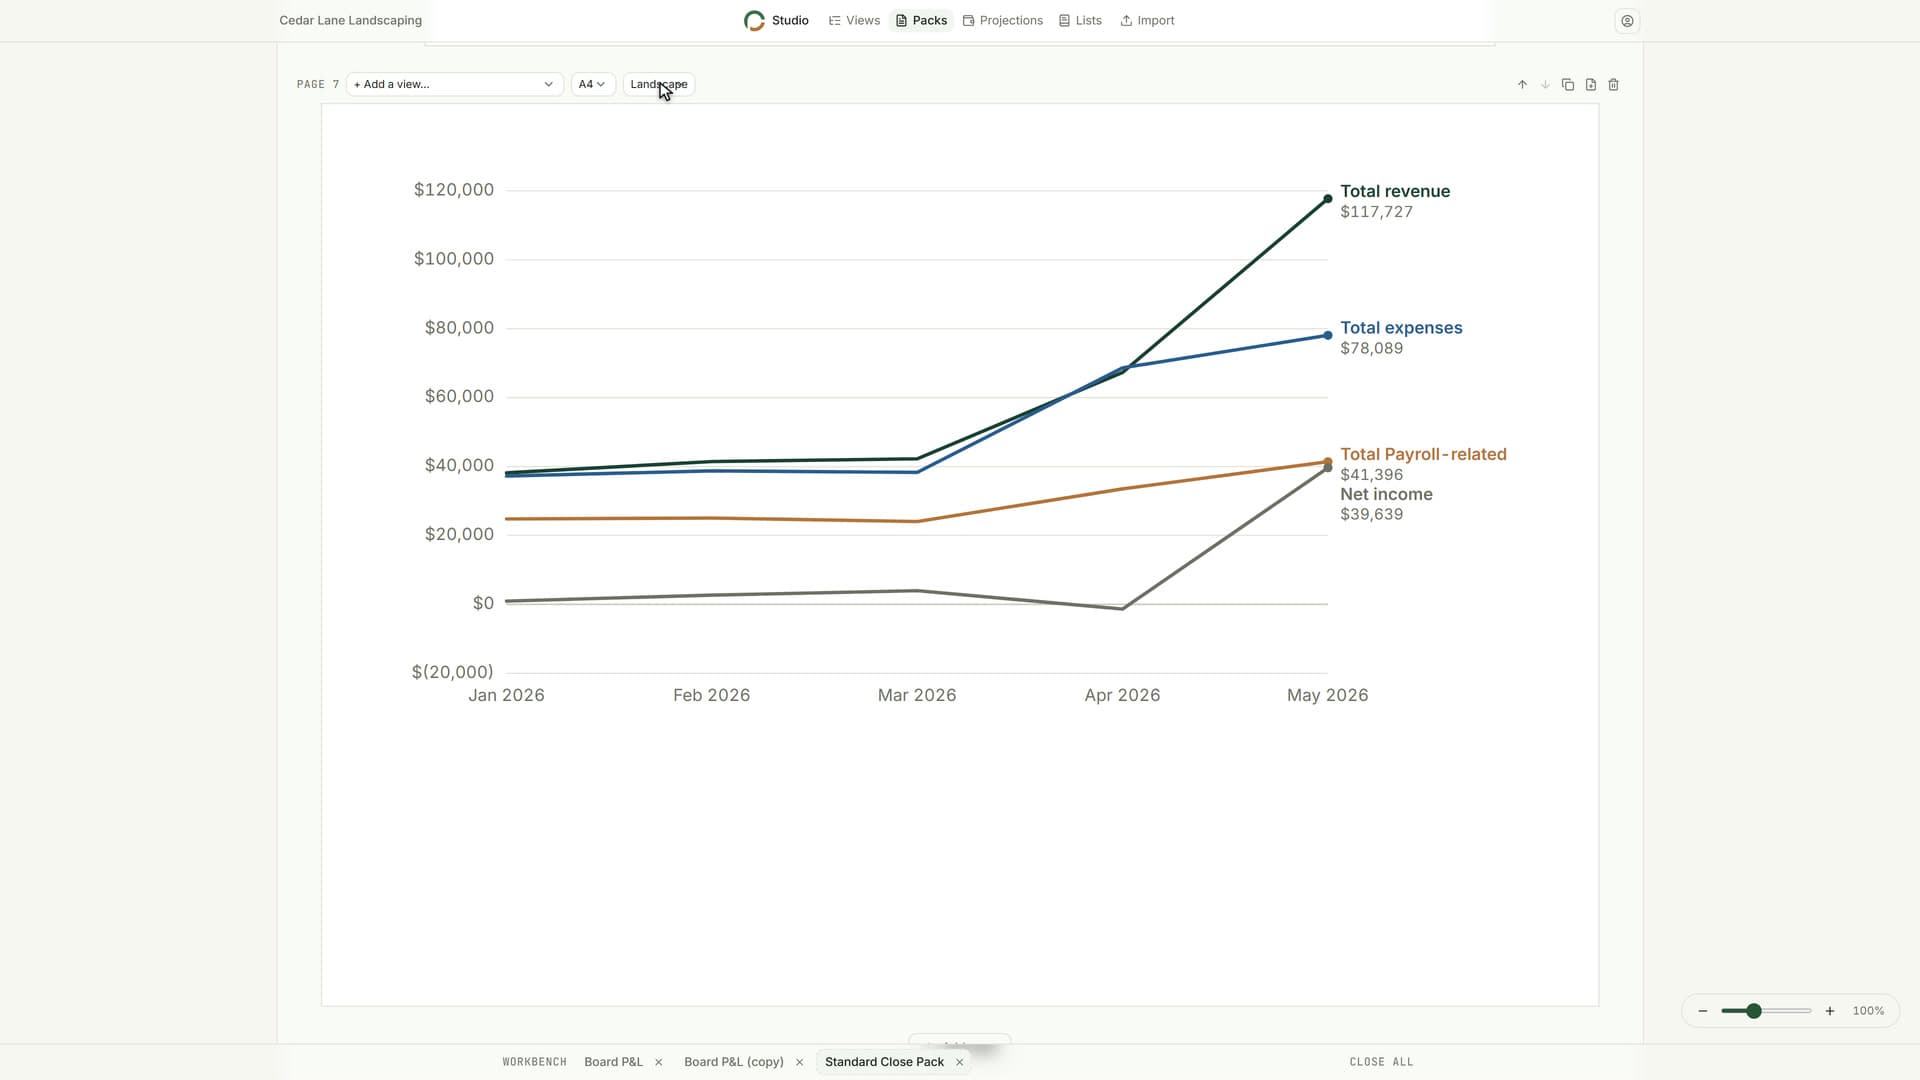
Task: Close the Board P&L (copy) tab
Action: click(x=799, y=1062)
